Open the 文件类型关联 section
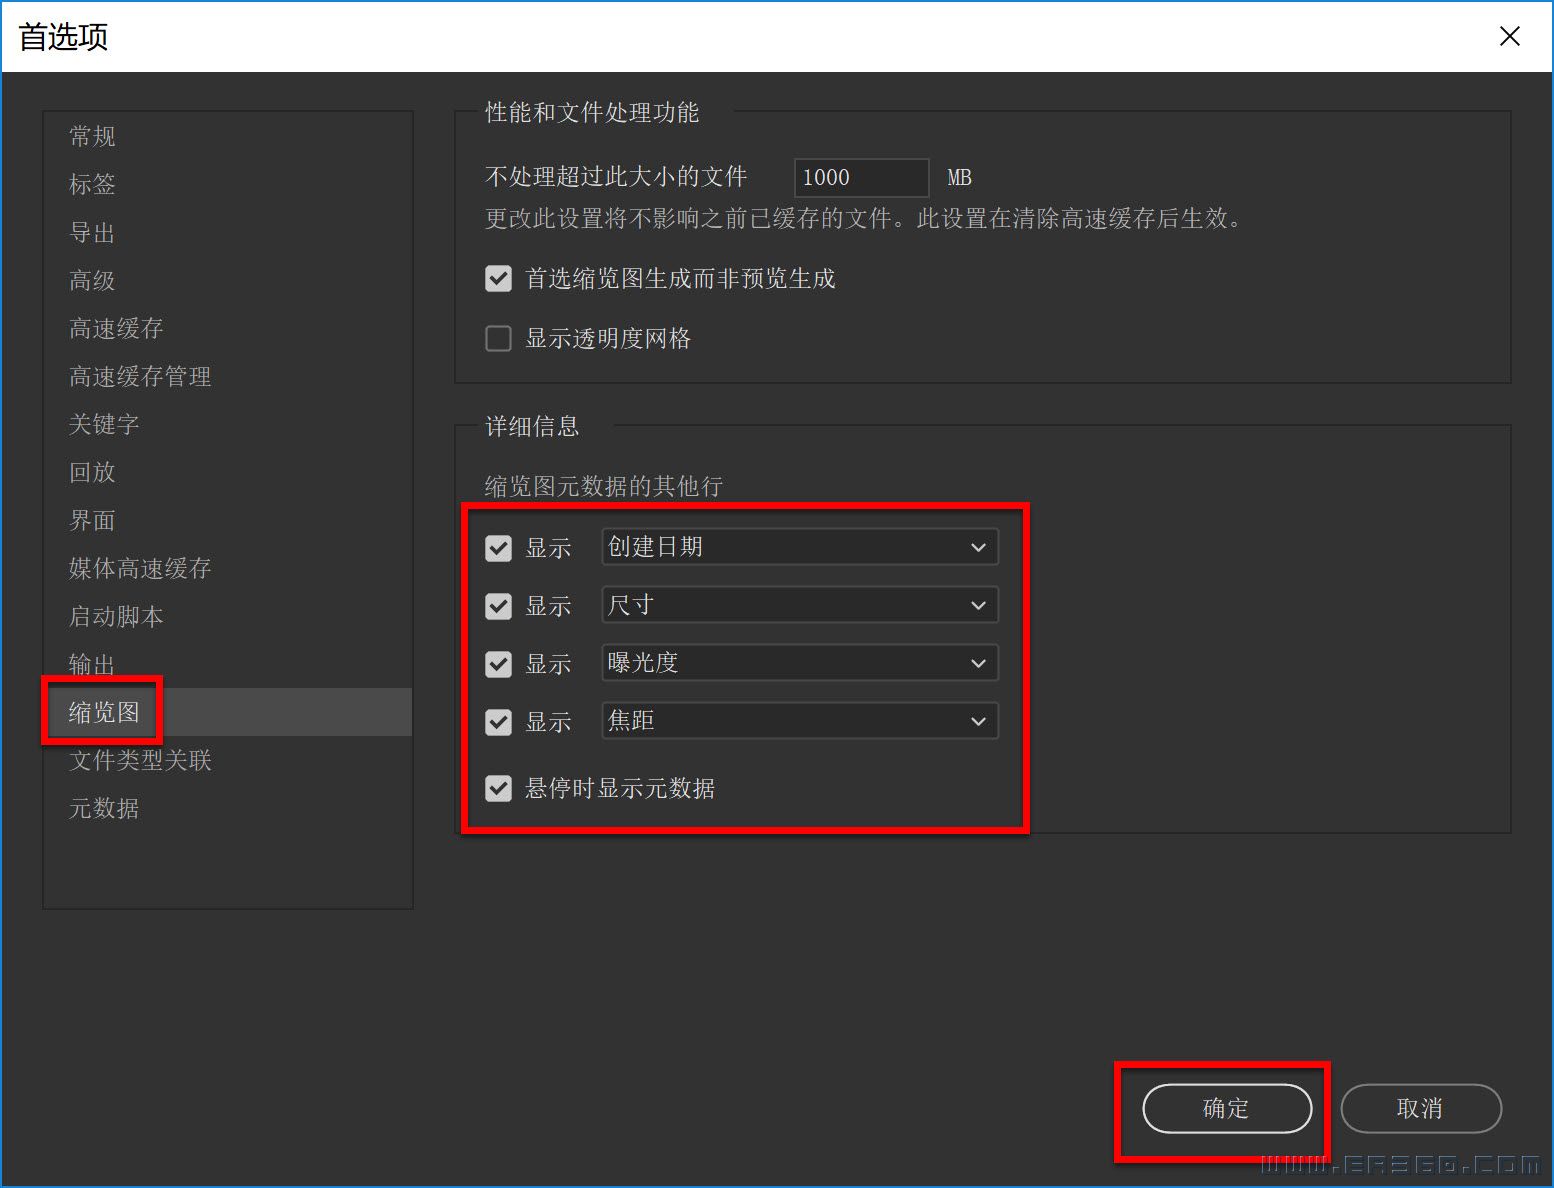Viewport: 1554px width, 1188px height. [139, 760]
